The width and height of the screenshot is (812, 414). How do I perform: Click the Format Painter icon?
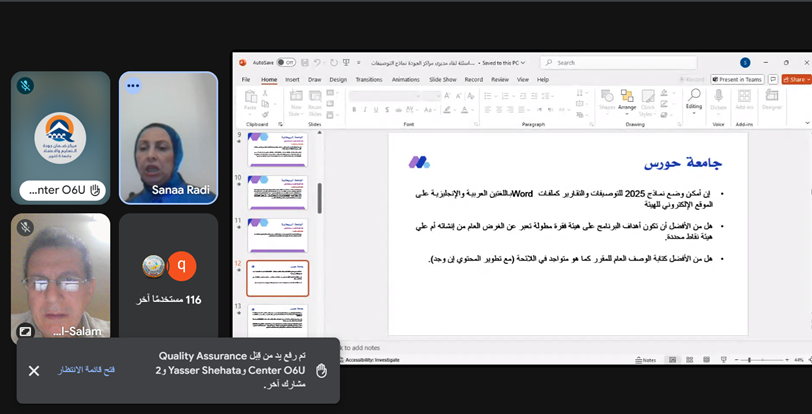(265, 115)
